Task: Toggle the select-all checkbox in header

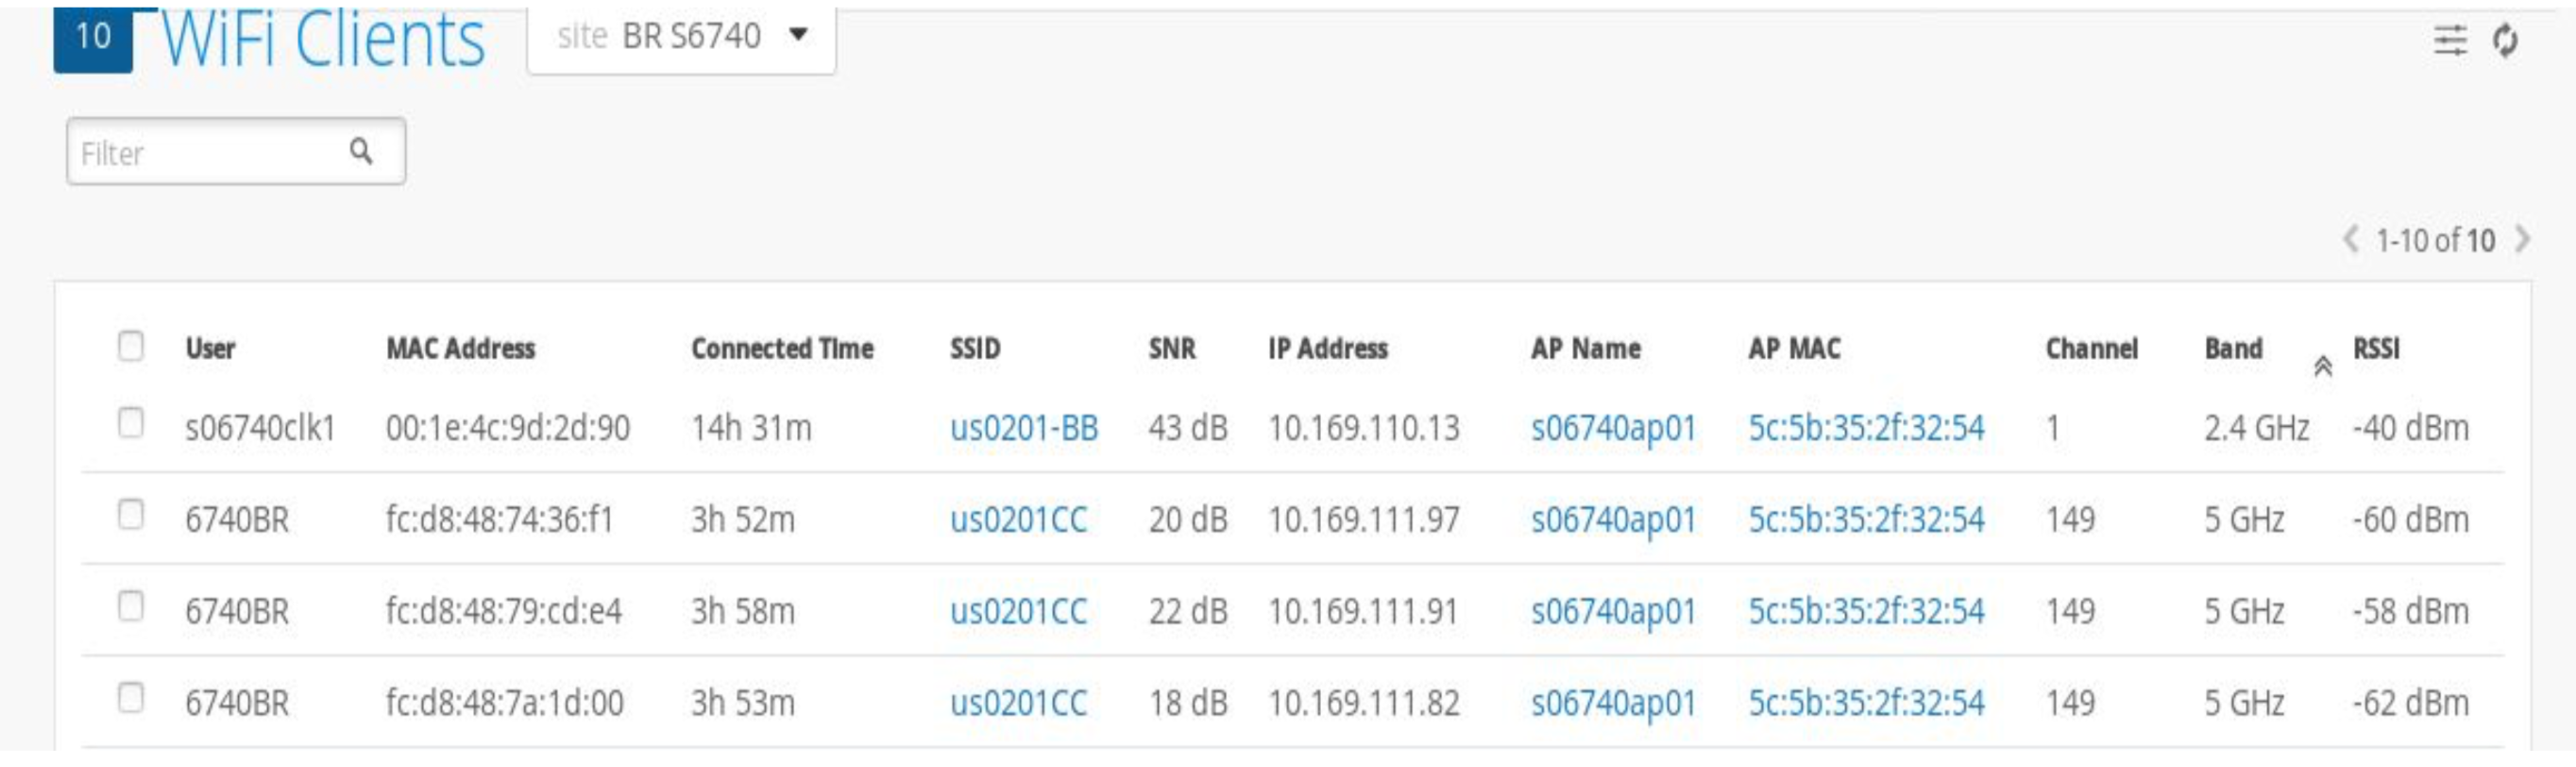Action: coord(131,346)
